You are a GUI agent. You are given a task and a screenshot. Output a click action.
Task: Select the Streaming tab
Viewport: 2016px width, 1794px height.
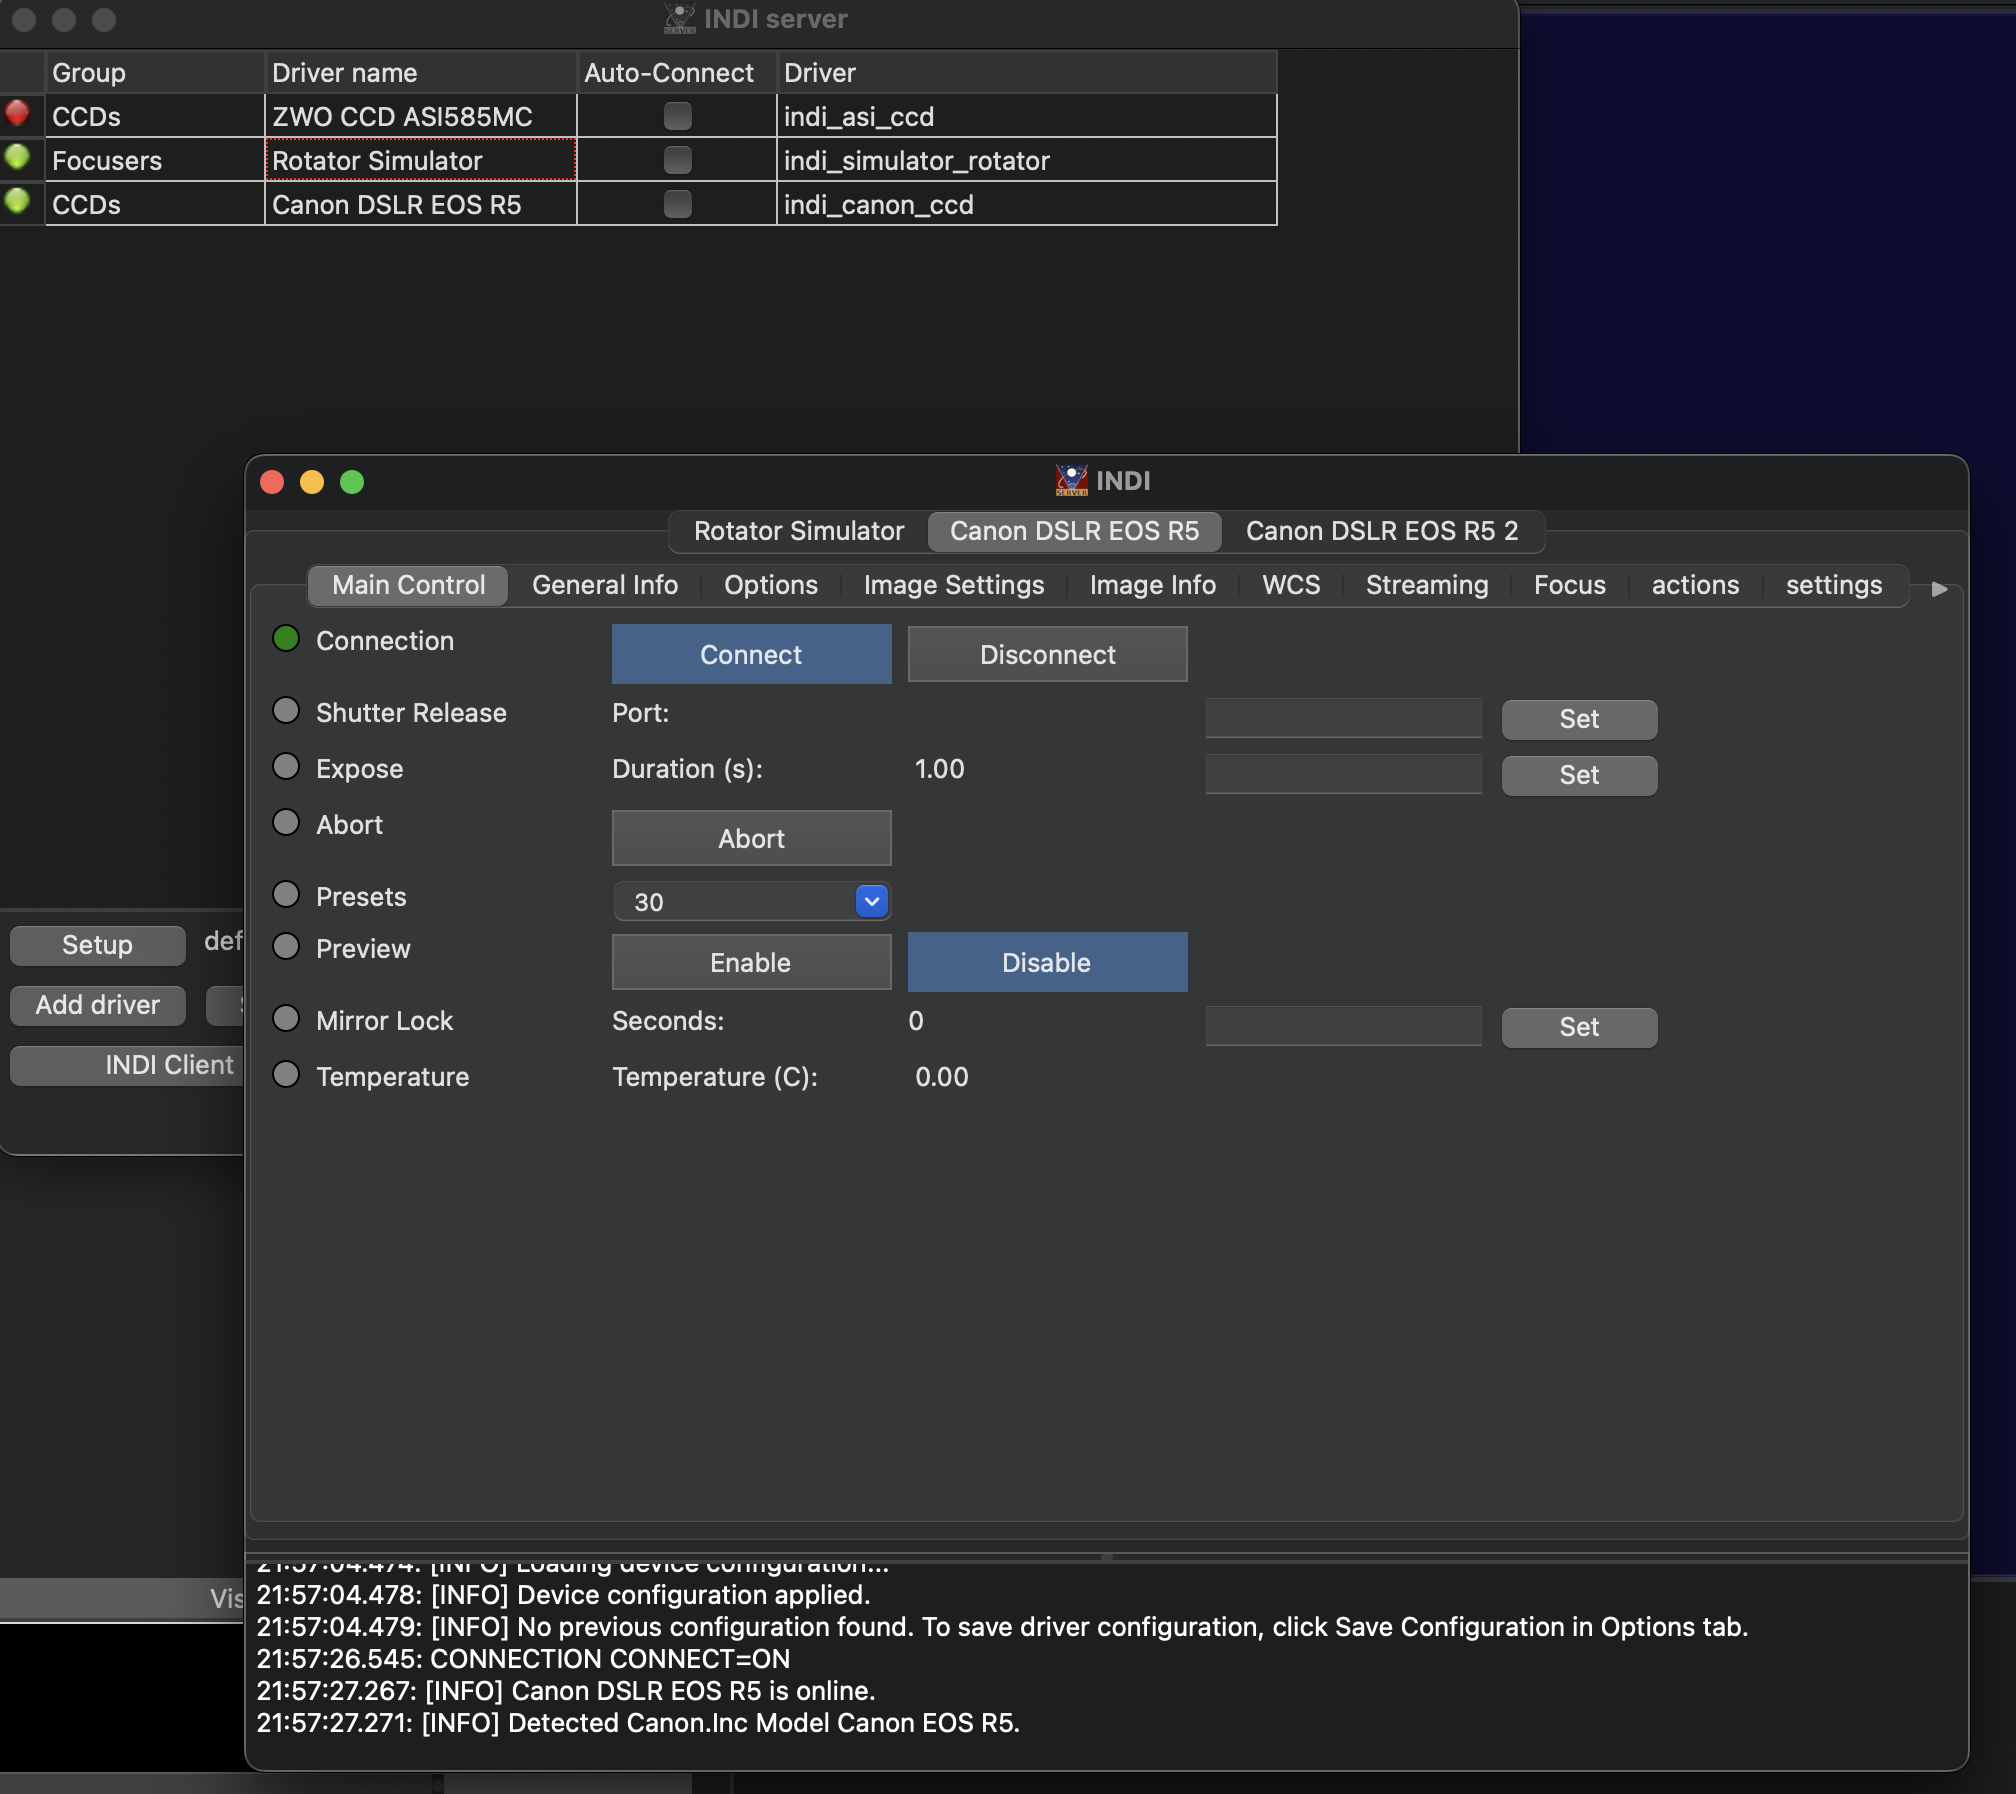coord(1426,585)
